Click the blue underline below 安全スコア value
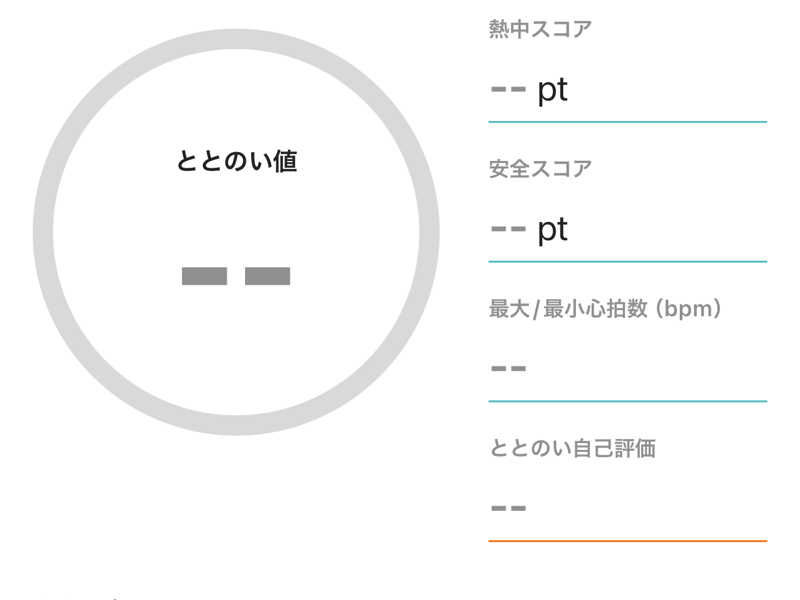The width and height of the screenshot is (800, 600). (627, 262)
